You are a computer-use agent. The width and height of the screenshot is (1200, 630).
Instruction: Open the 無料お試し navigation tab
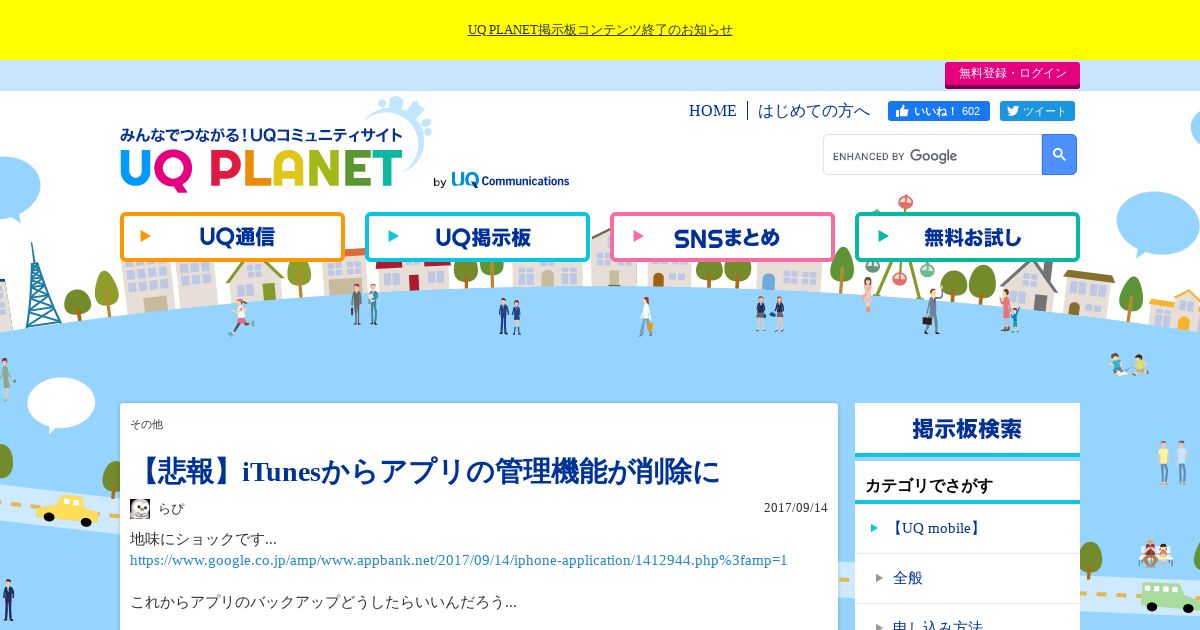tap(967, 237)
